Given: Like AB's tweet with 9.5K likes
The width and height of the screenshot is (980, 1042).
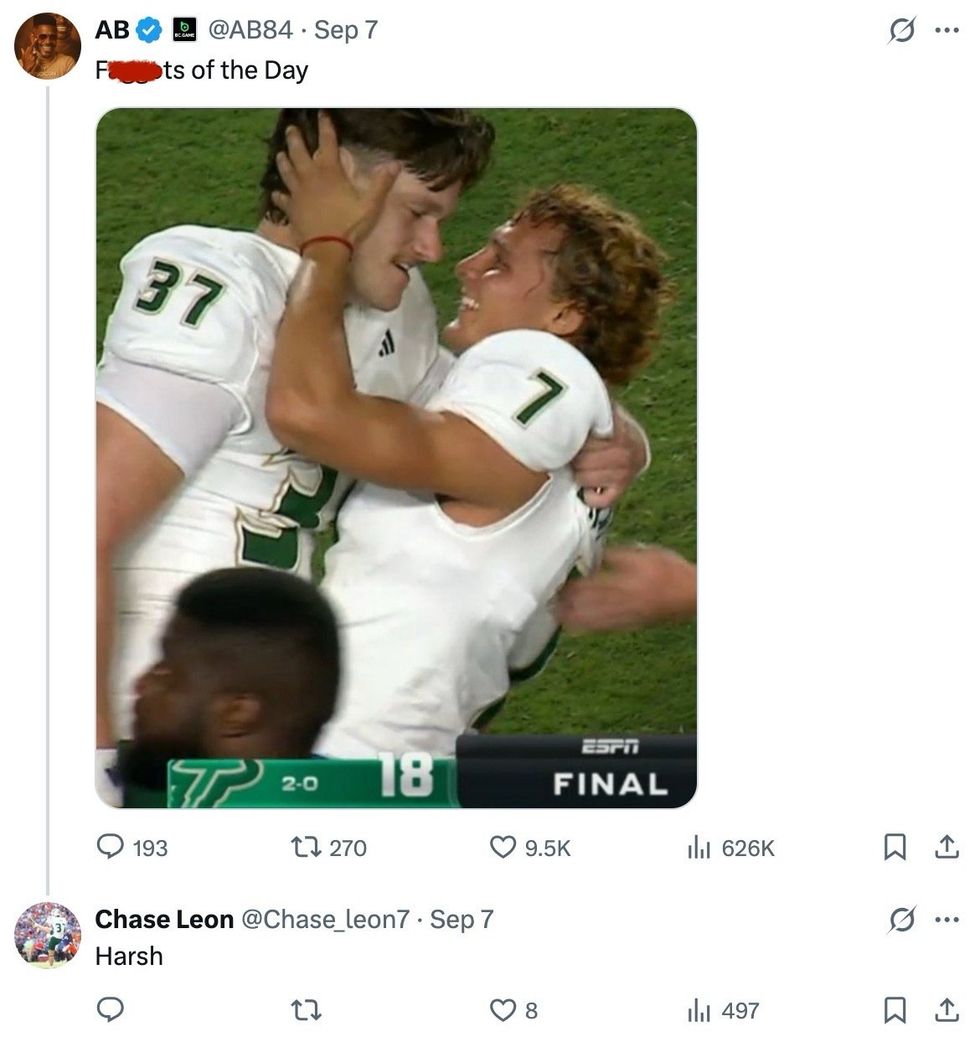Looking at the screenshot, I should click(502, 847).
